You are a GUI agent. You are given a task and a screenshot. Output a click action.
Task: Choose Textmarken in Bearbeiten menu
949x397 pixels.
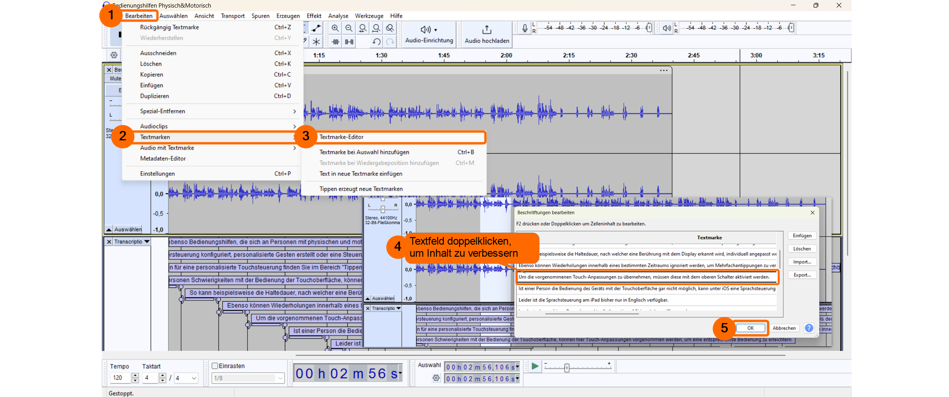click(x=212, y=137)
